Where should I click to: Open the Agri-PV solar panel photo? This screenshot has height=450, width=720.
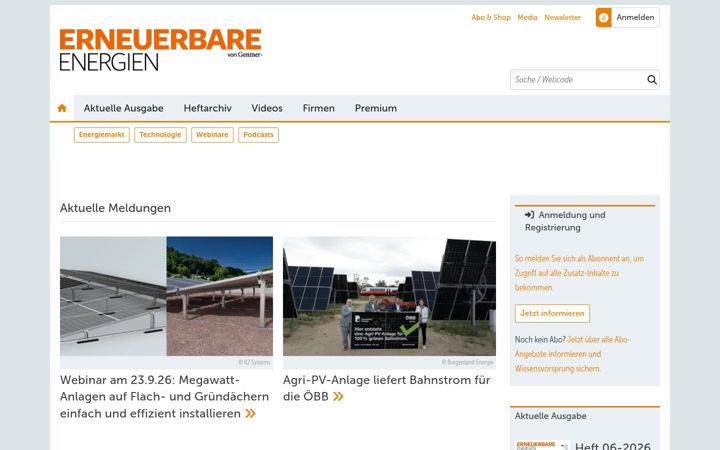click(389, 296)
